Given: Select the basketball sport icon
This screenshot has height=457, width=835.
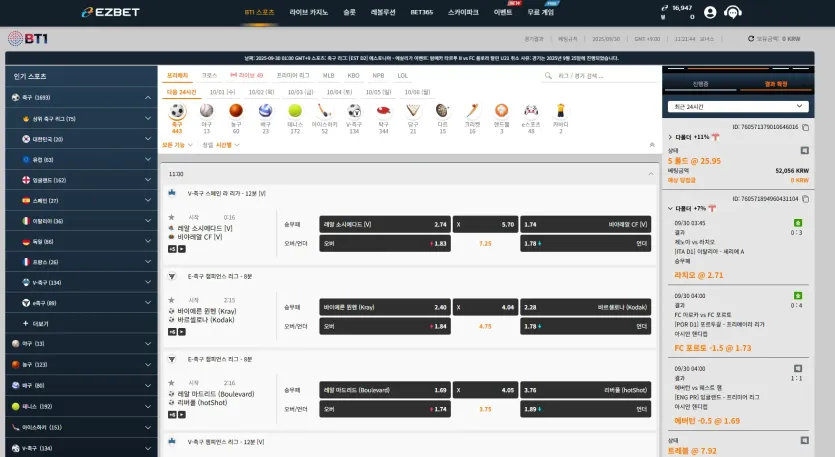Looking at the screenshot, I should click(236, 111).
